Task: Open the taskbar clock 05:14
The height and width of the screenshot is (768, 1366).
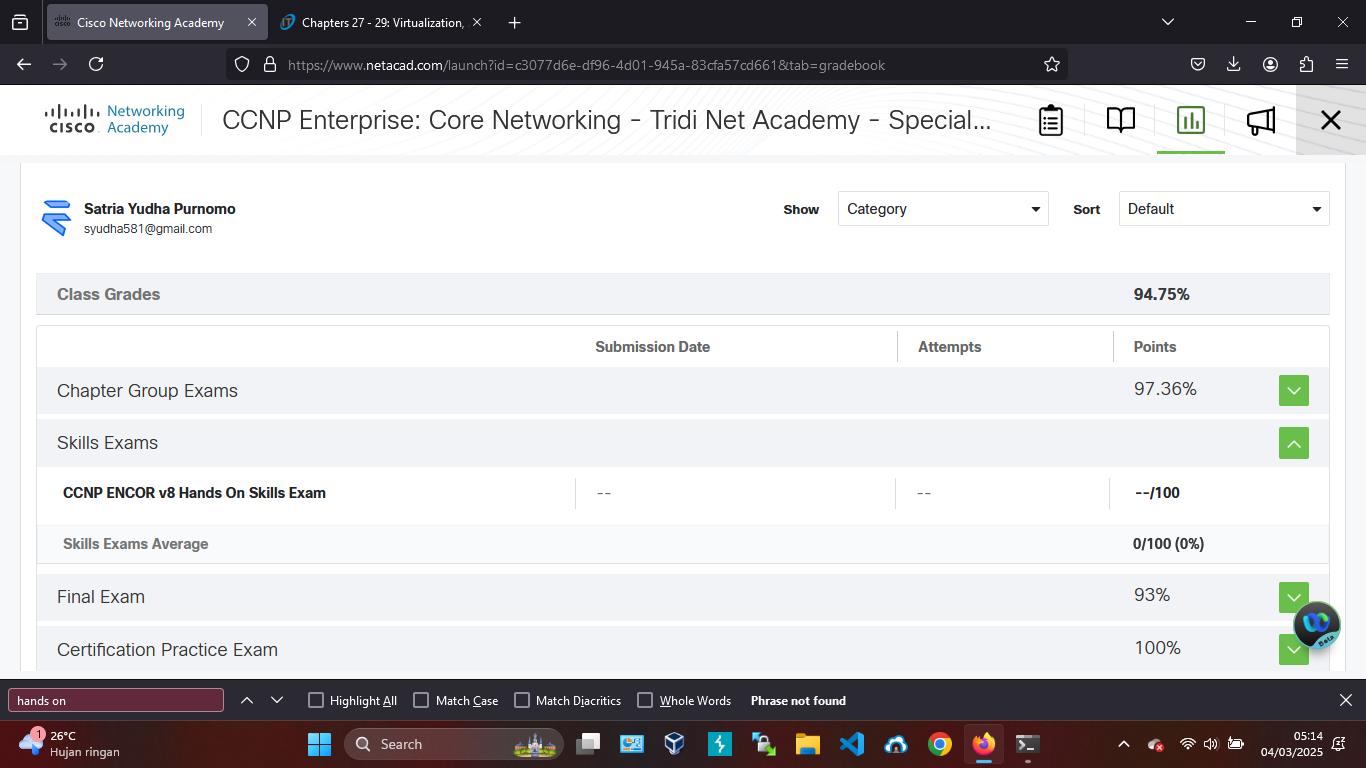Action: tap(1291, 744)
